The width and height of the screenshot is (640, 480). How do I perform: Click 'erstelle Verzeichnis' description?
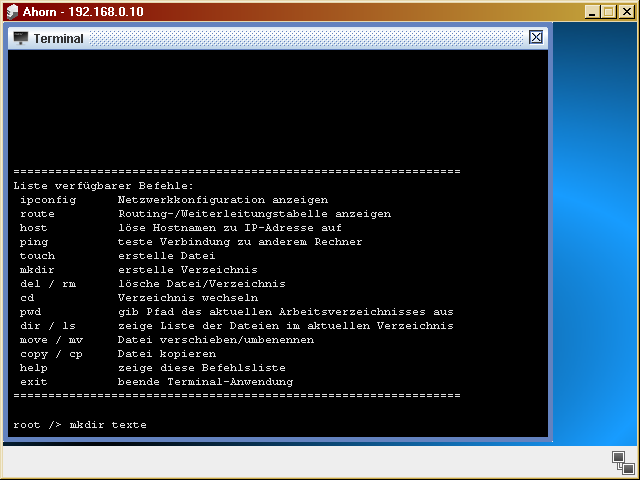click(x=188, y=270)
